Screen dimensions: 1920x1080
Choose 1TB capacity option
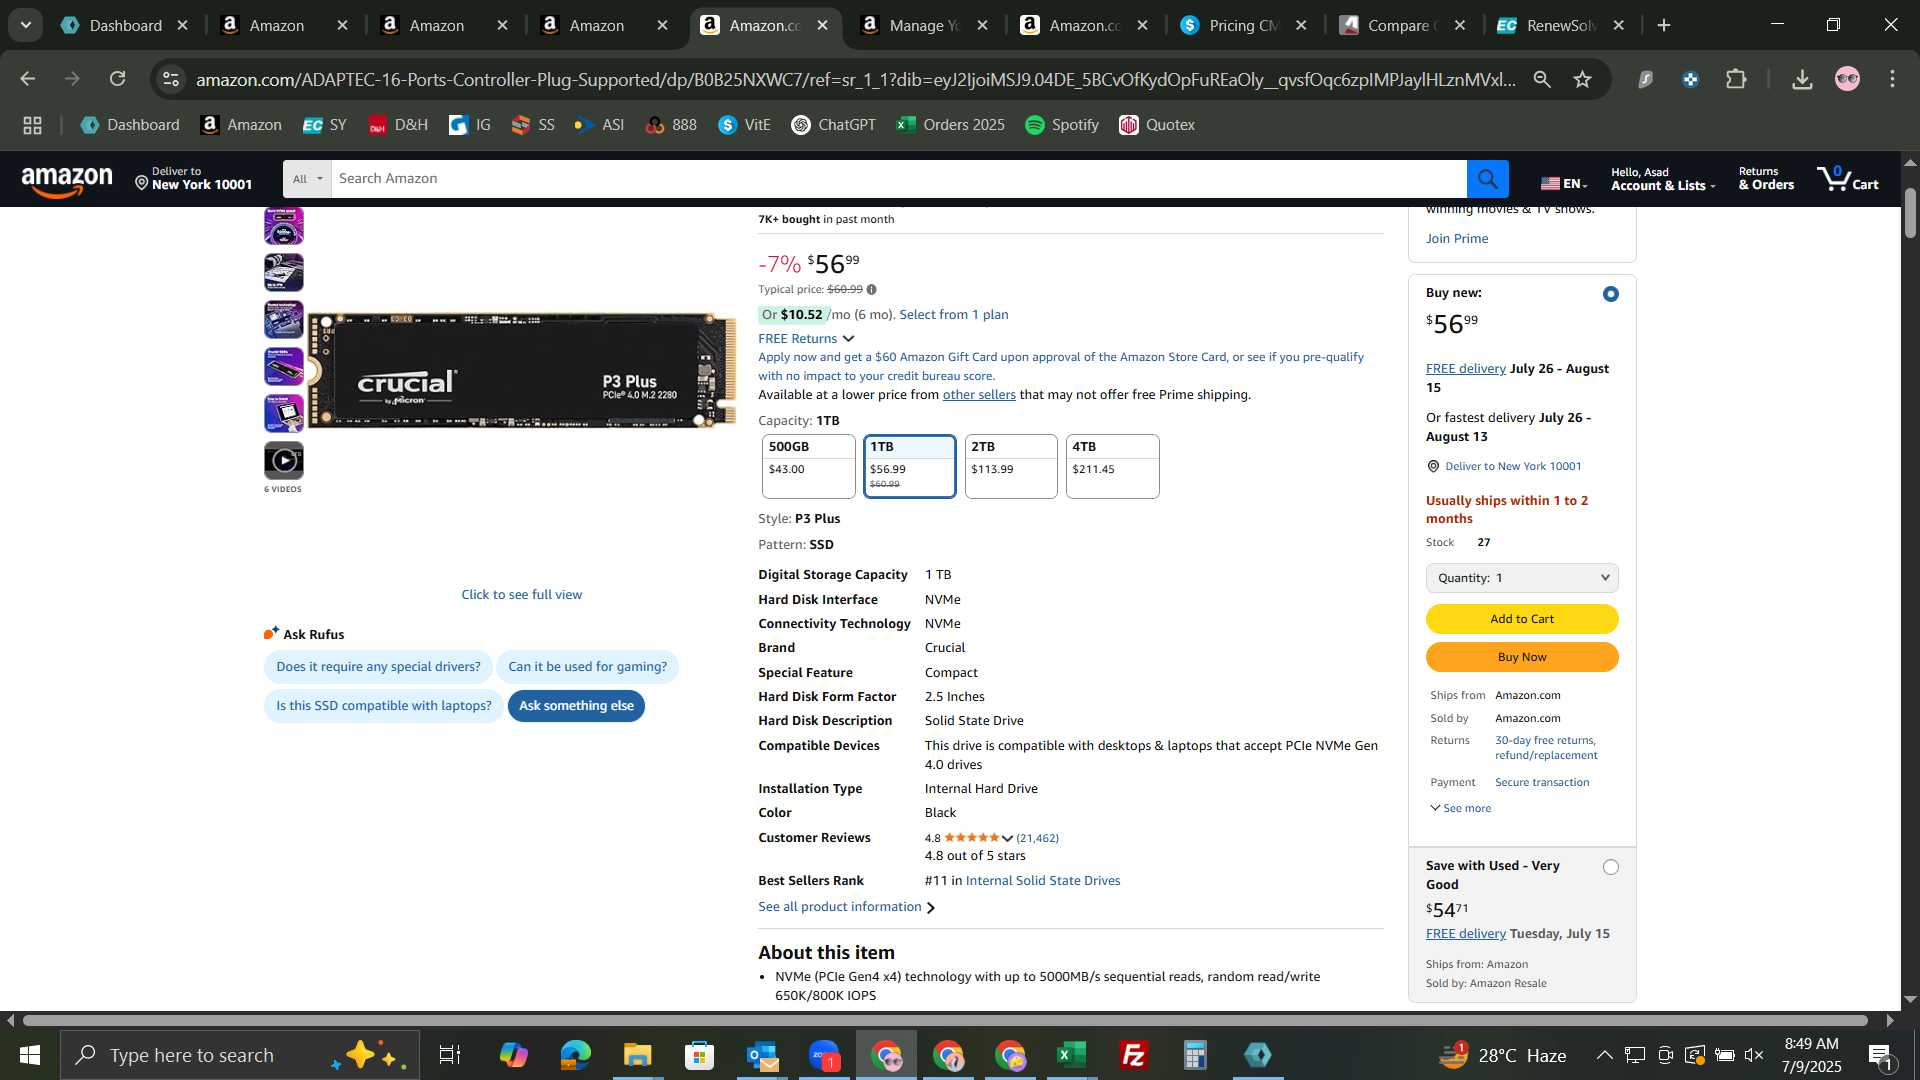pos(909,466)
